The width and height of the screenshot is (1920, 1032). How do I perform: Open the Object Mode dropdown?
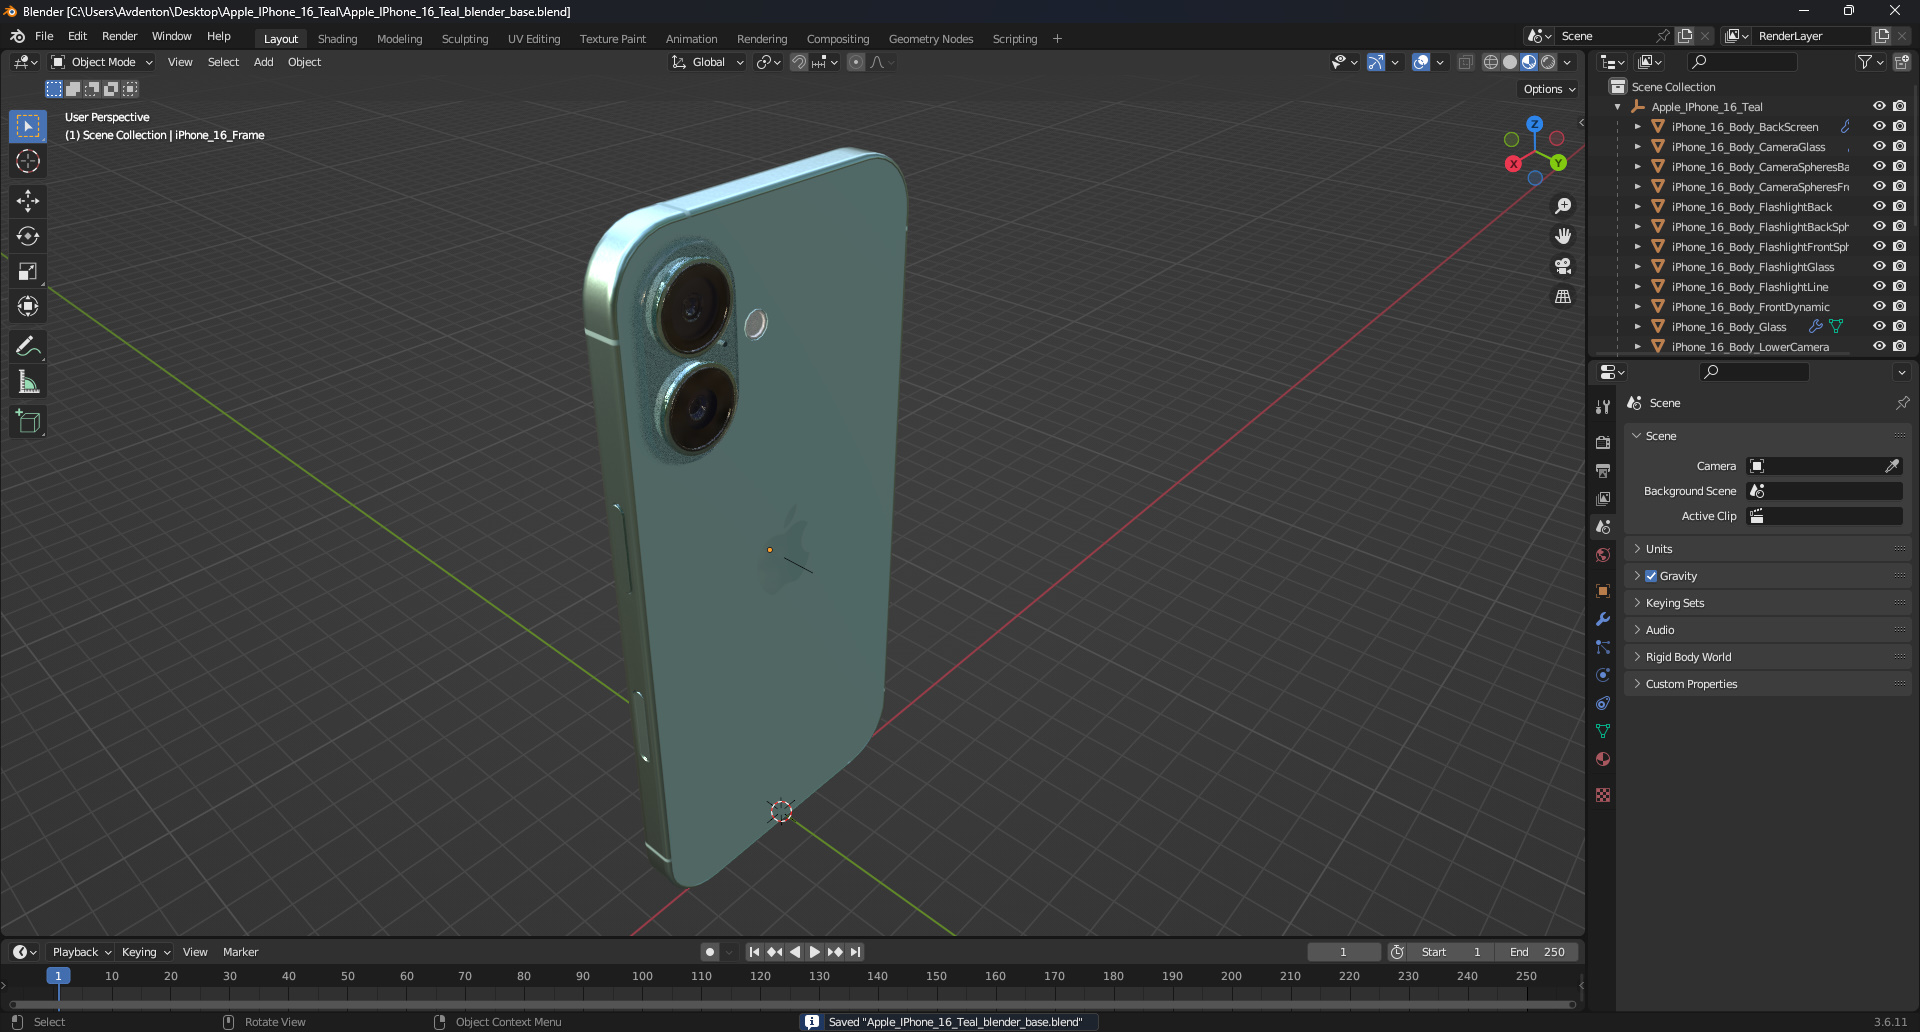click(102, 62)
